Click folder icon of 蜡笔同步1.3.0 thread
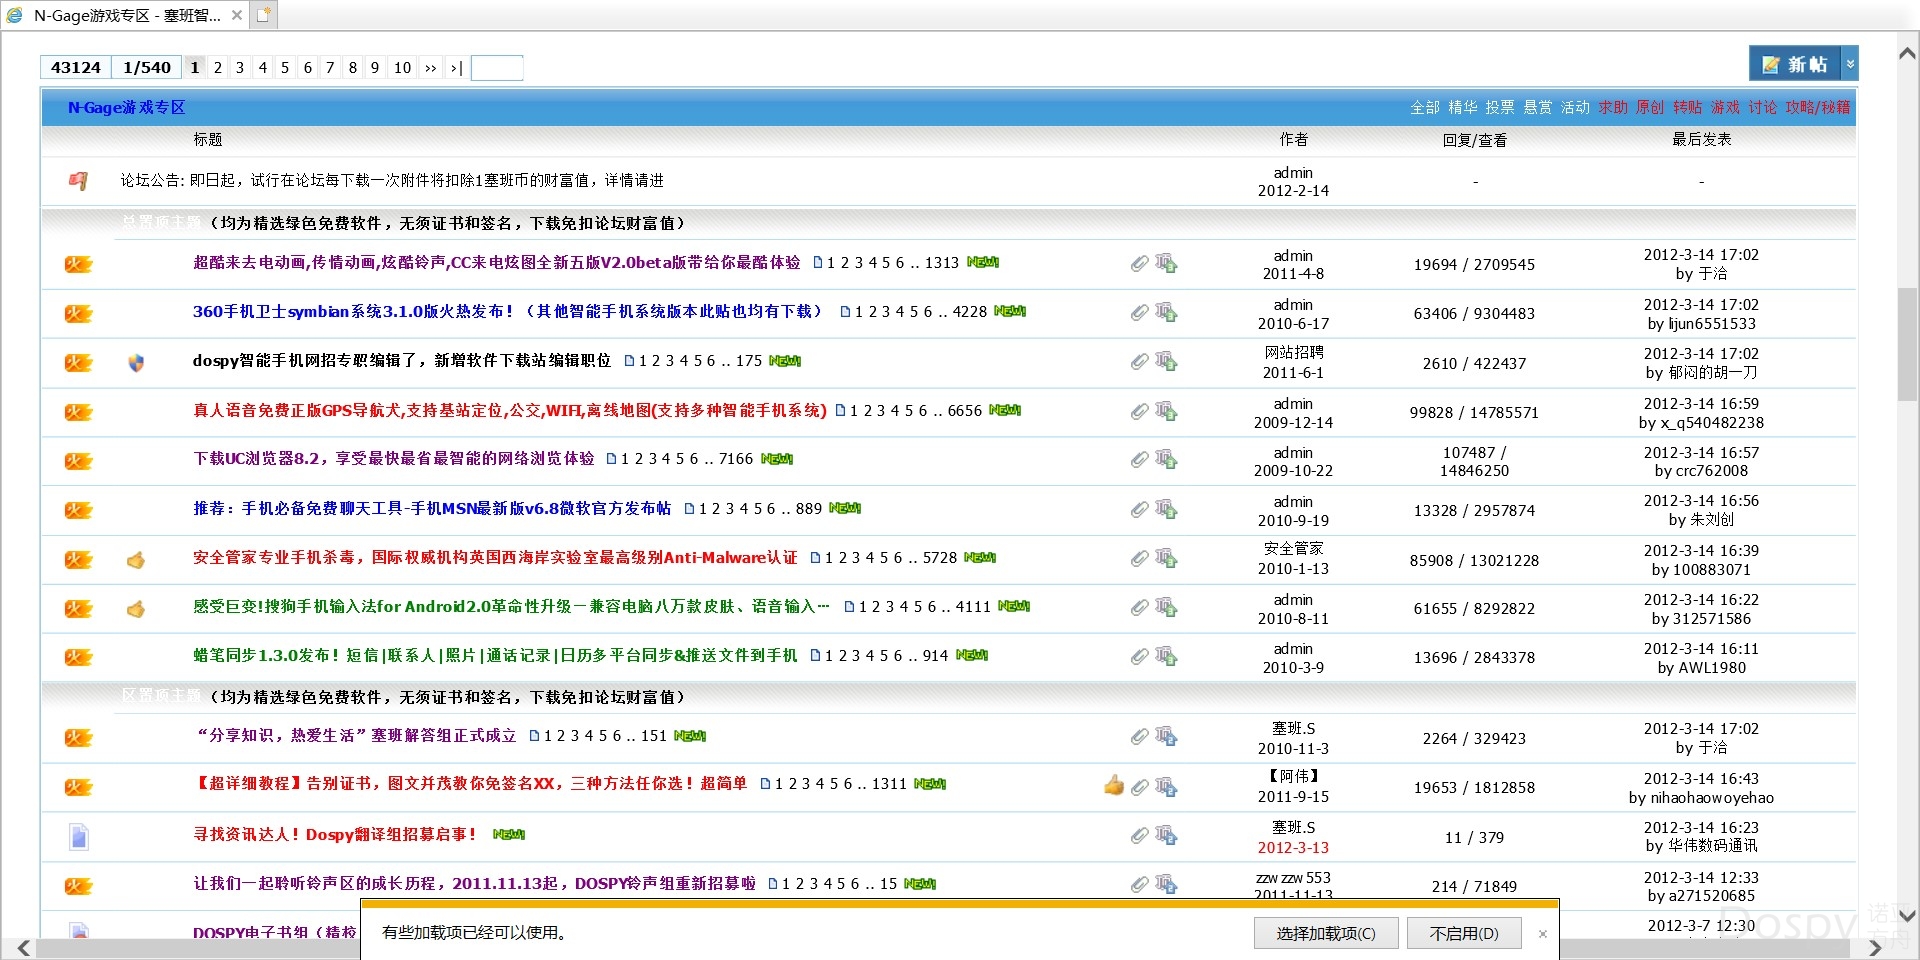Image resolution: width=1920 pixels, height=960 pixels. coord(78,657)
